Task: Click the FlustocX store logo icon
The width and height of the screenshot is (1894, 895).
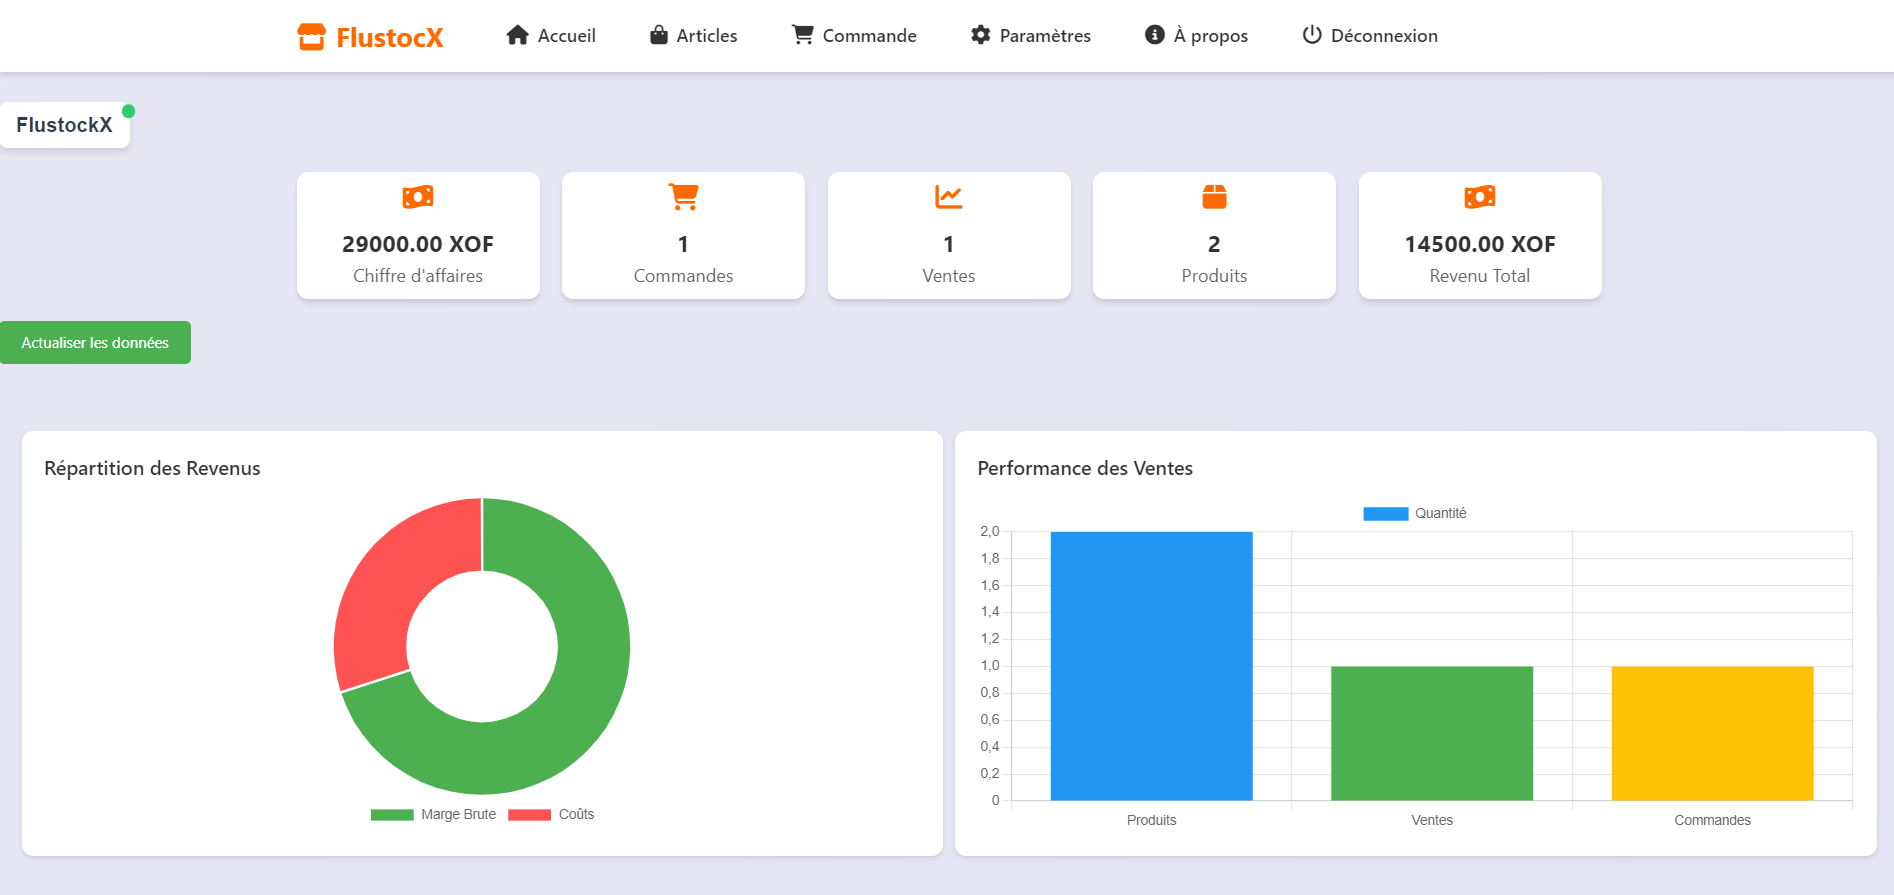Action: click(312, 37)
